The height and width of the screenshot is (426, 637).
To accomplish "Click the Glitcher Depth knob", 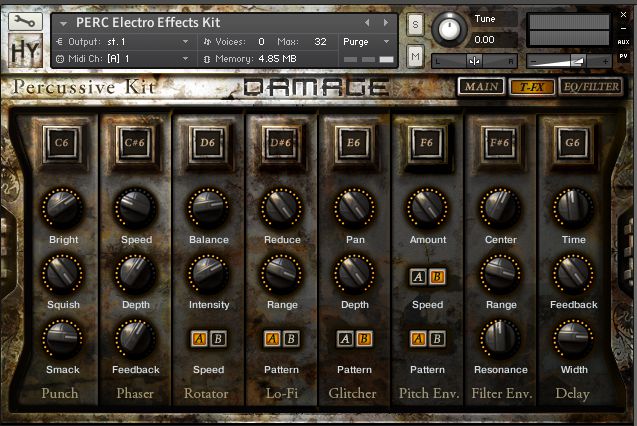I will click(x=354, y=274).
